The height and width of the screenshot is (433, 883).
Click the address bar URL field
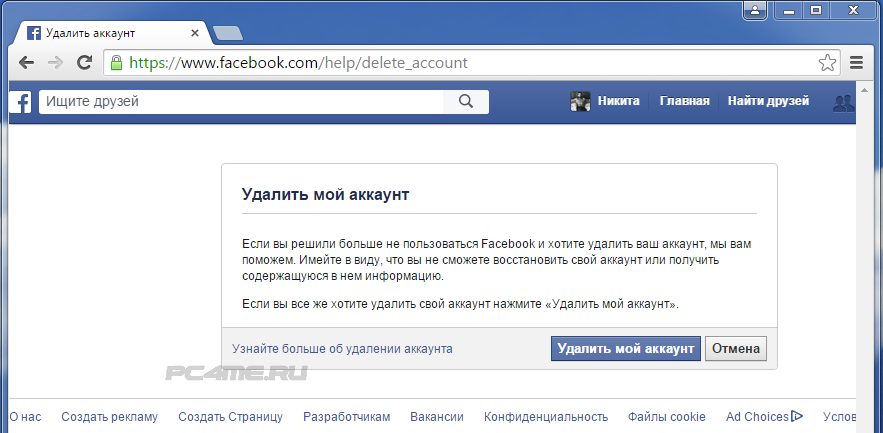click(x=470, y=63)
